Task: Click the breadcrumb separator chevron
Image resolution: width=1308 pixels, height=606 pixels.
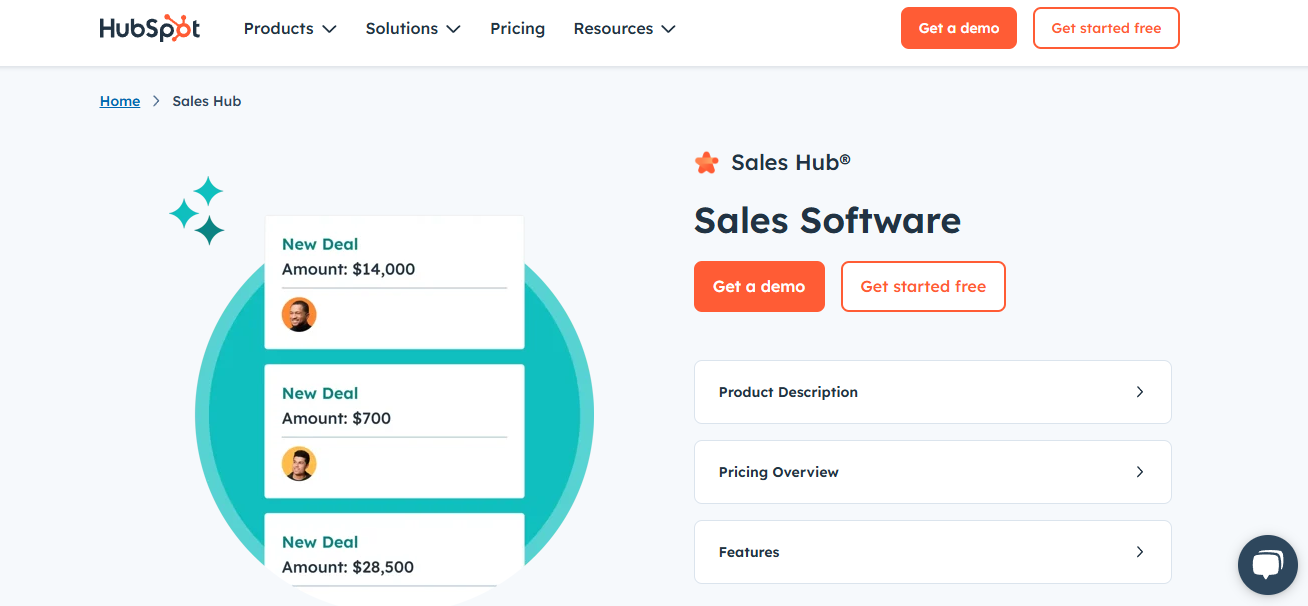Action: click(156, 101)
